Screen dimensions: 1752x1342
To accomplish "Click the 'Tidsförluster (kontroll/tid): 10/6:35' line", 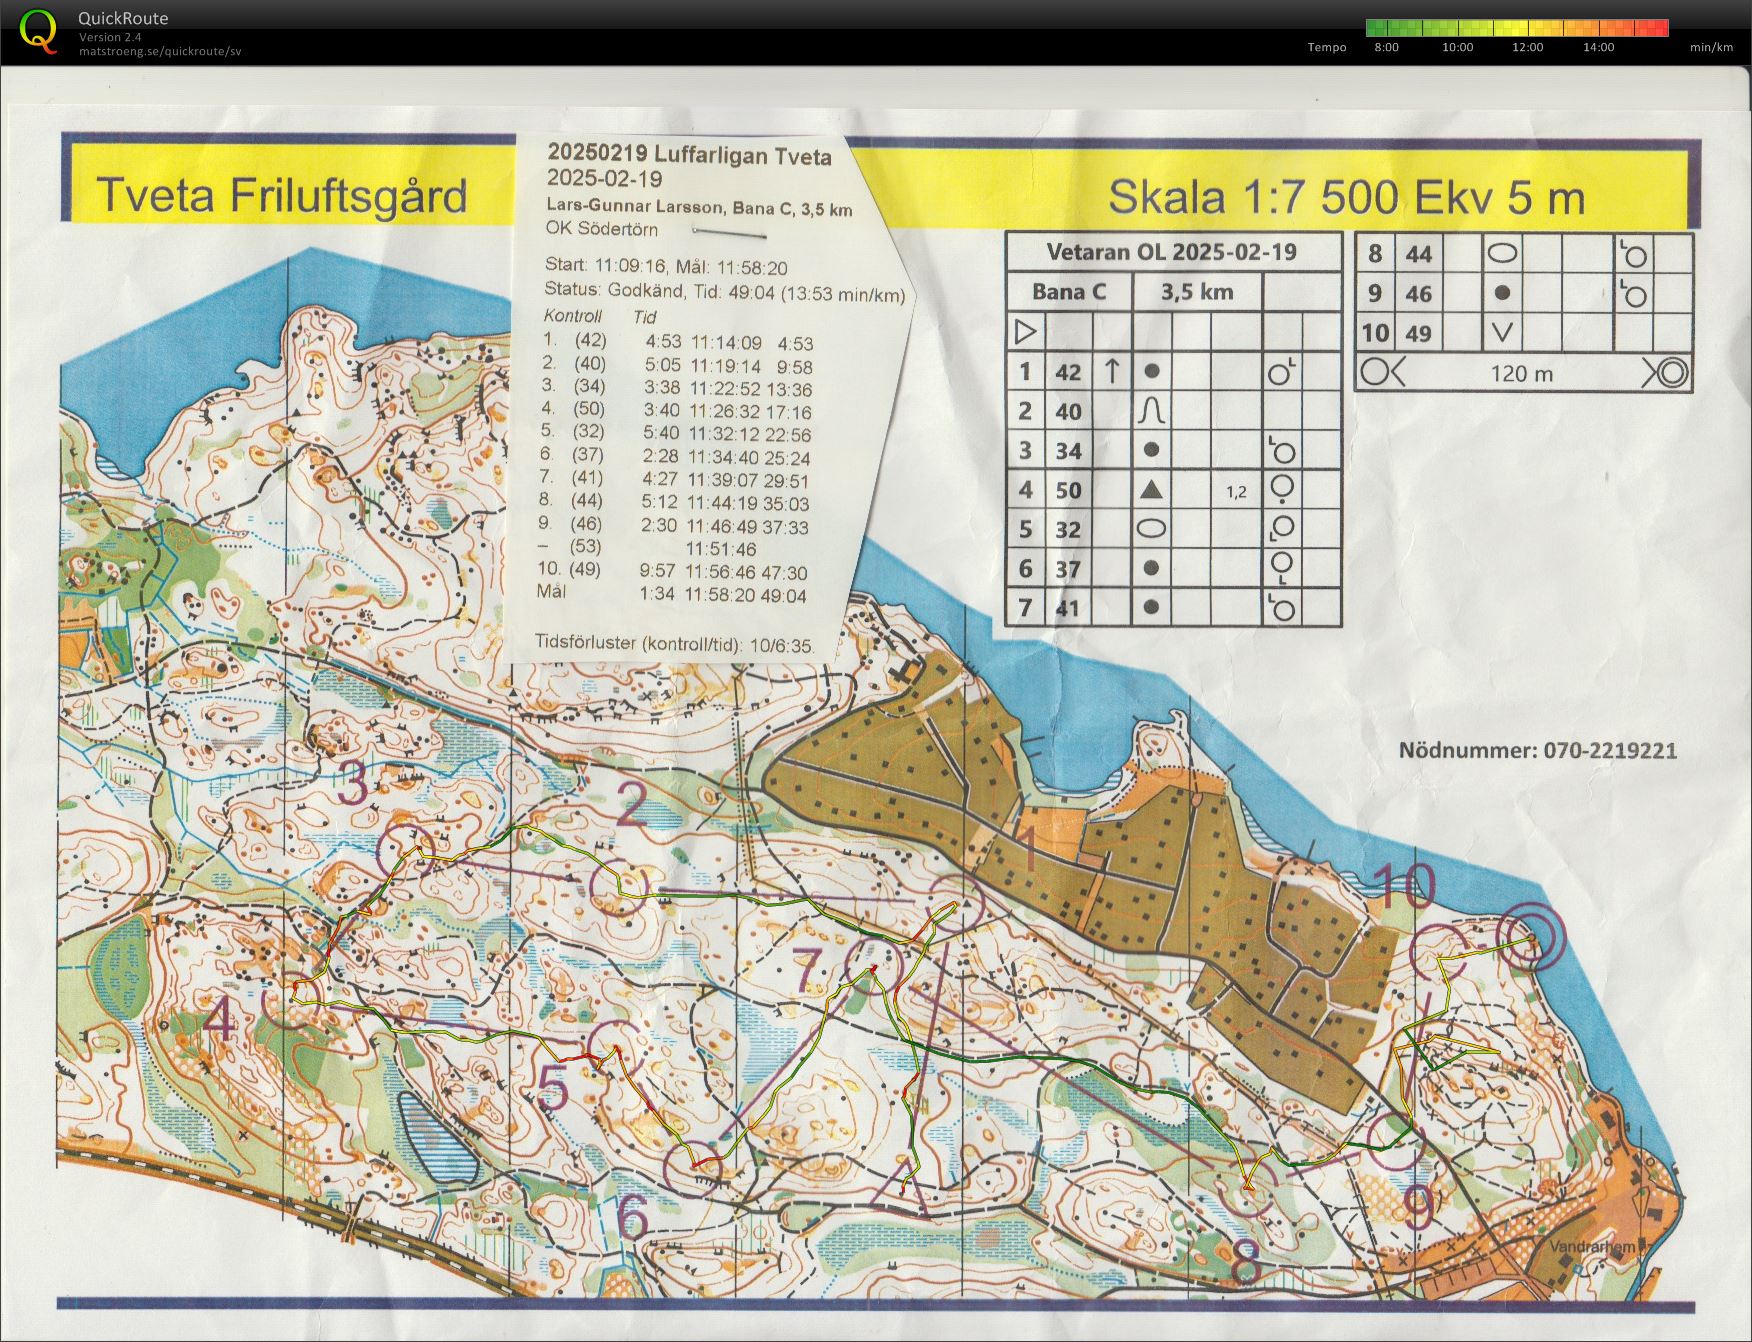I will 674,644.
